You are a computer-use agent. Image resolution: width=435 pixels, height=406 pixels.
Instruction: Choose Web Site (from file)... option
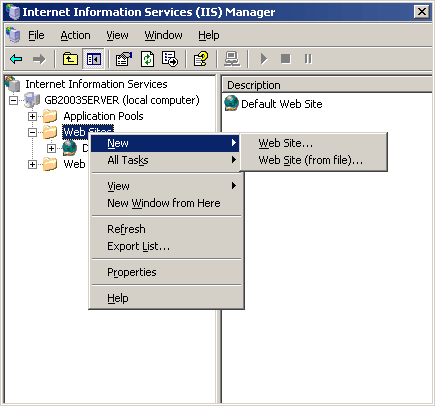click(313, 160)
